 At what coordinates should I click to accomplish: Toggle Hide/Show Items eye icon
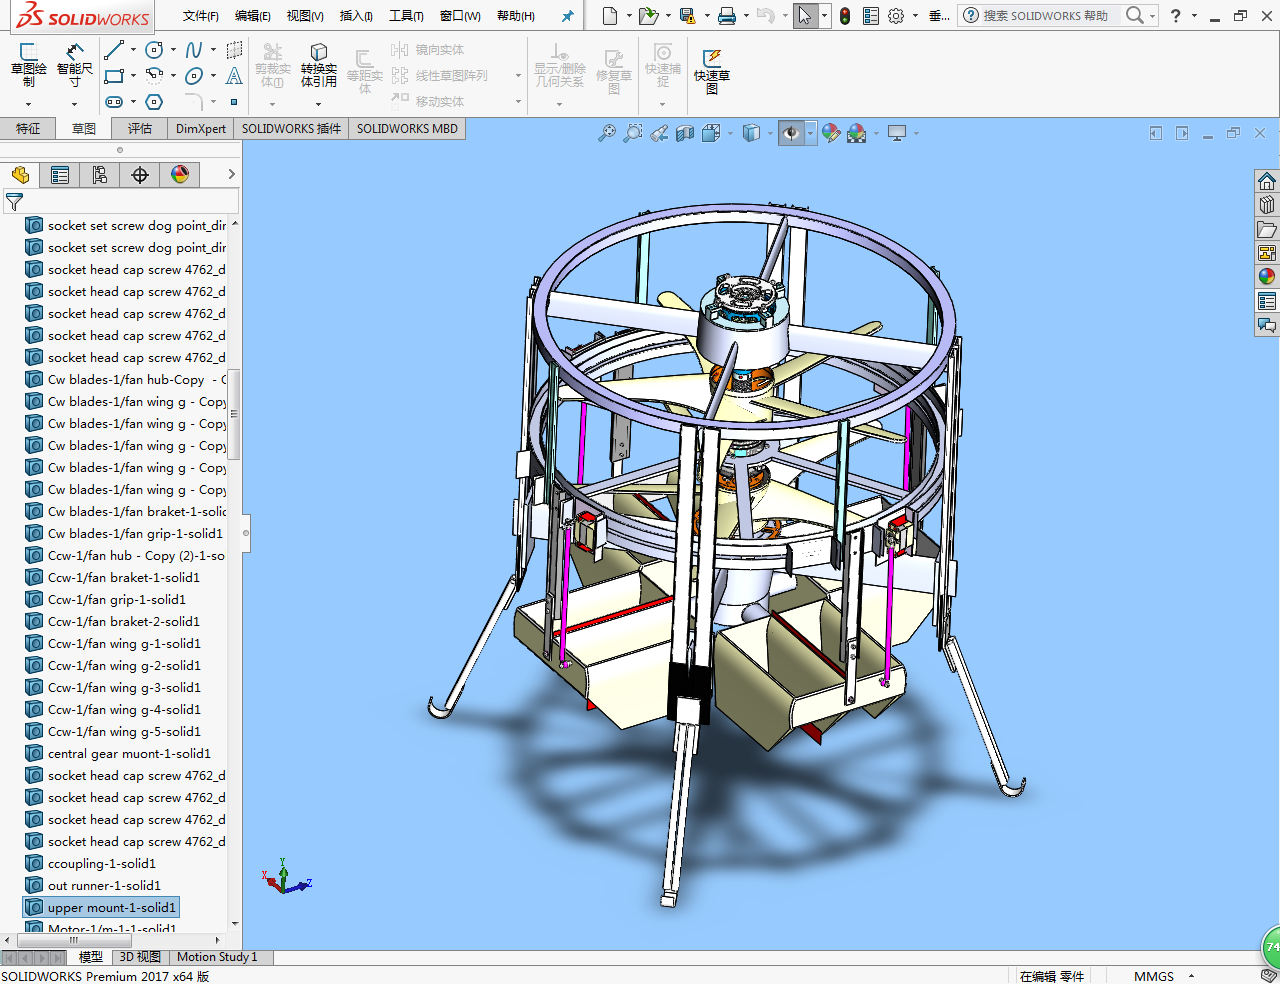point(791,133)
